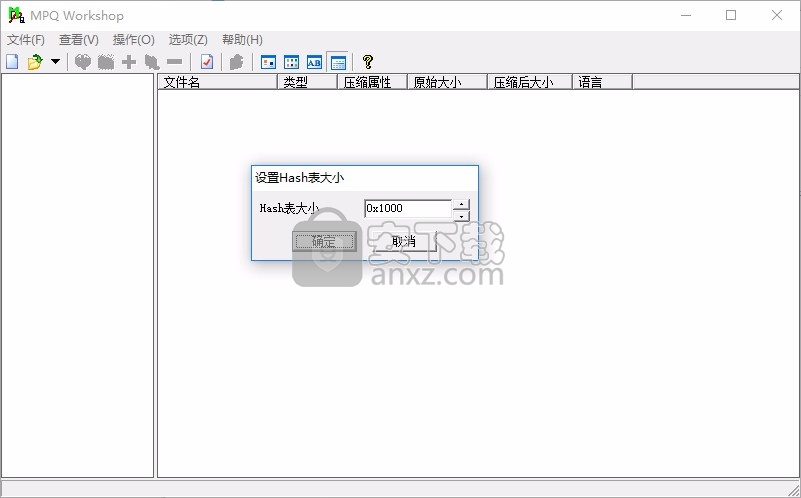
Task: Sort by 原始大小 column header
Action: point(447,82)
